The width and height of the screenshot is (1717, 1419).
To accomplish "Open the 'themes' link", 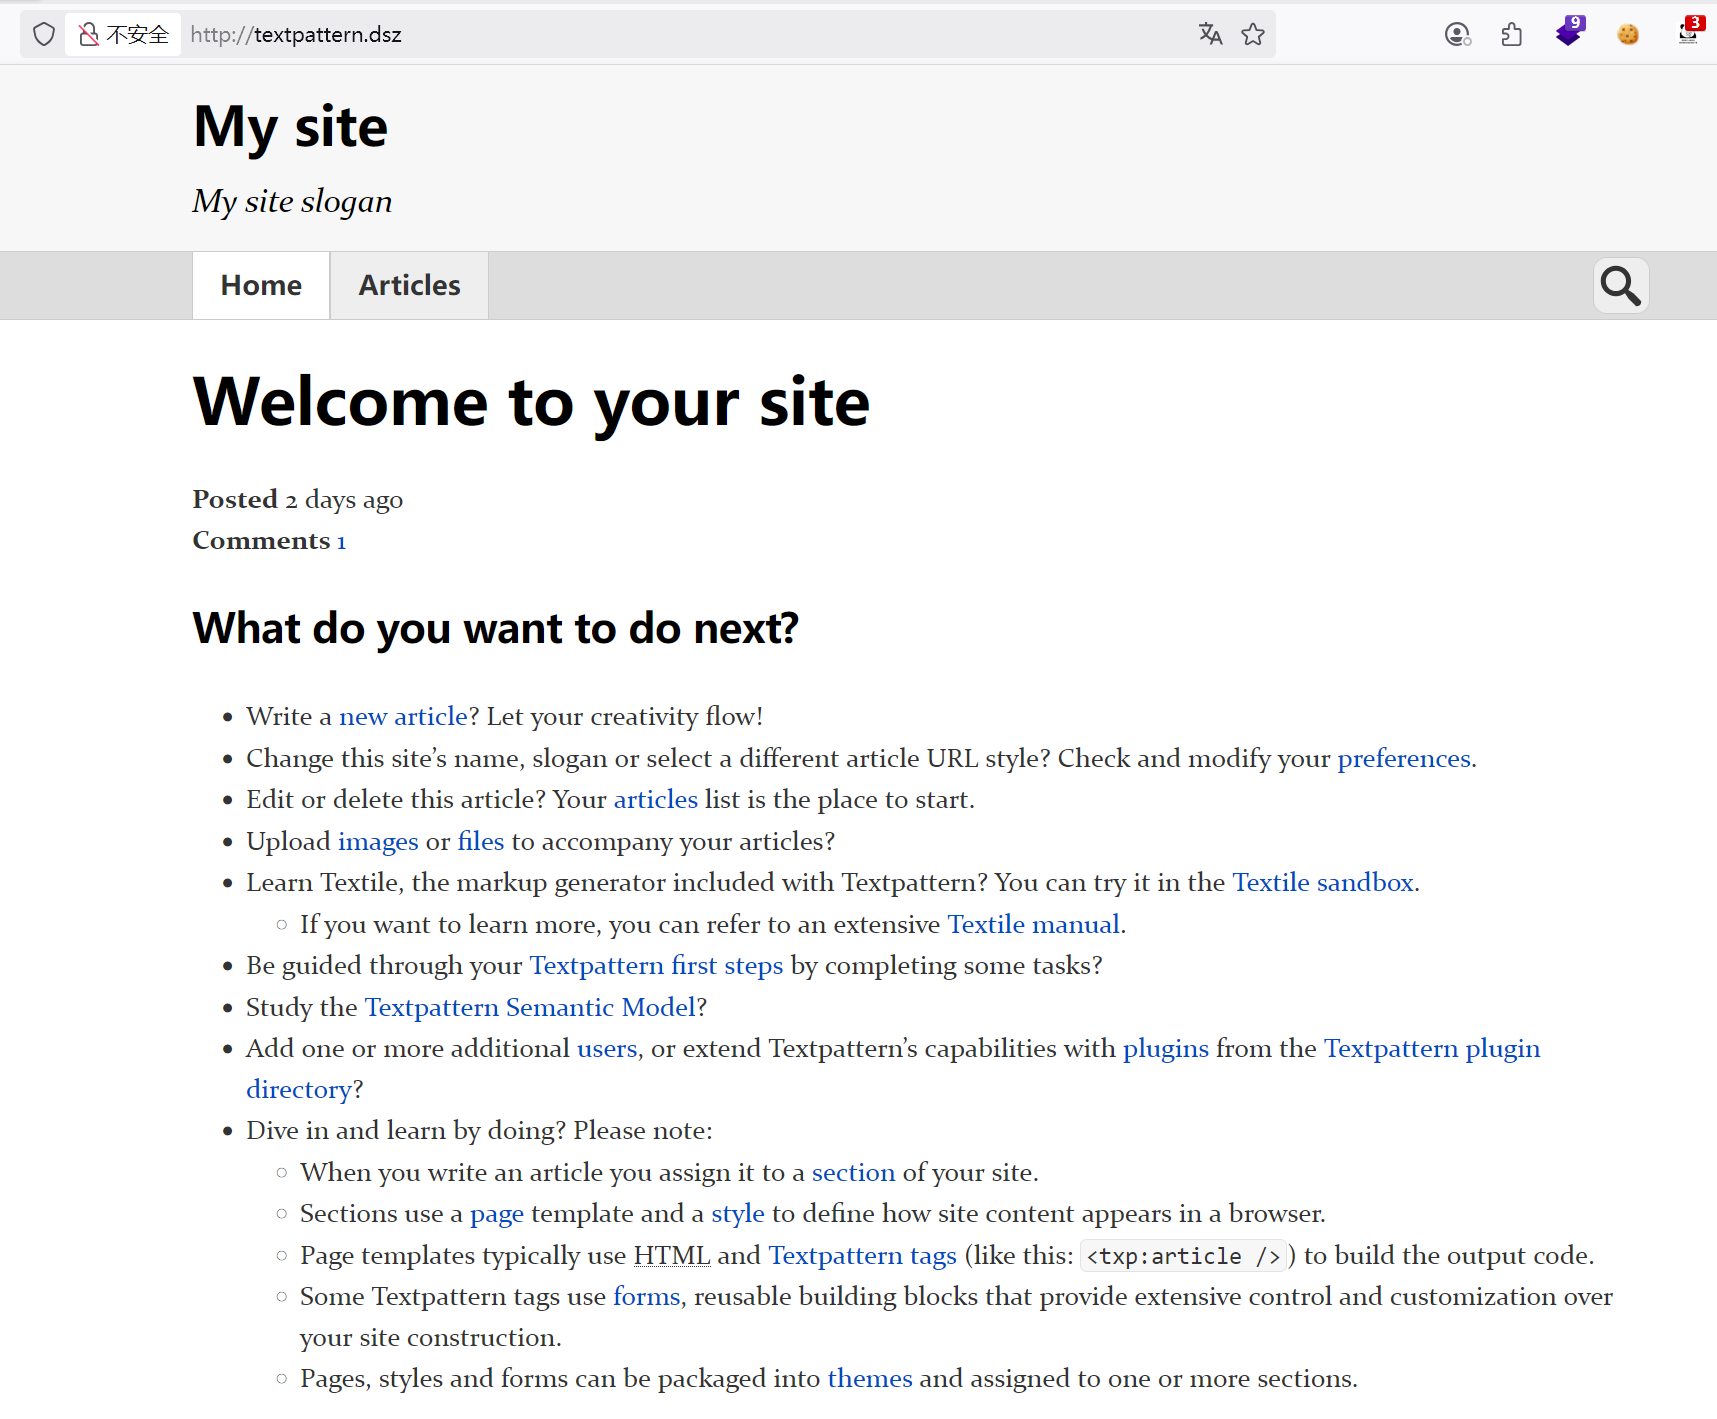I will (x=869, y=1379).
